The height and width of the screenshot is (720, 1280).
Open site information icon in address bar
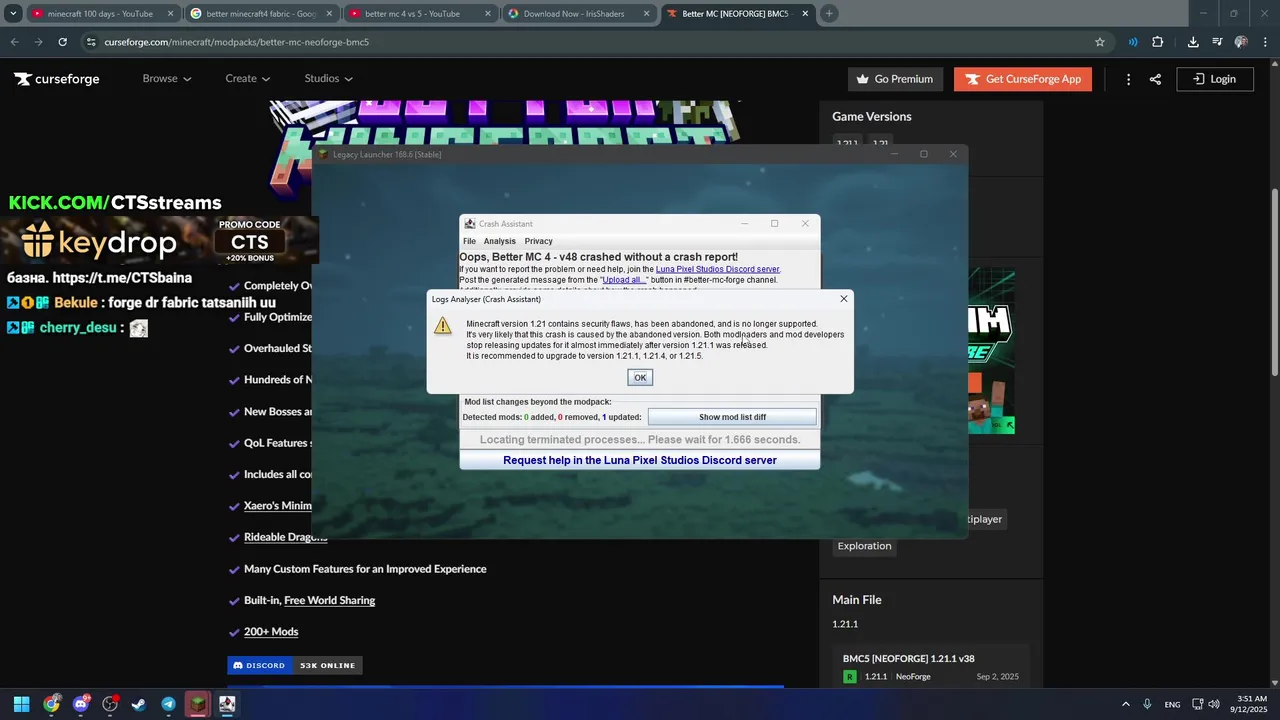coord(90,42)
